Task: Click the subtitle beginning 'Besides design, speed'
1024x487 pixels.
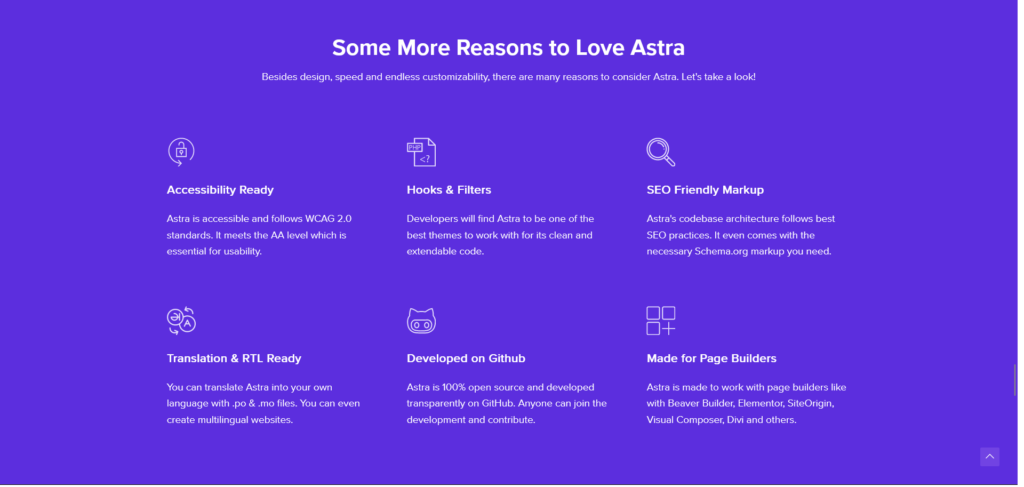Action: [x=509, y=77]
